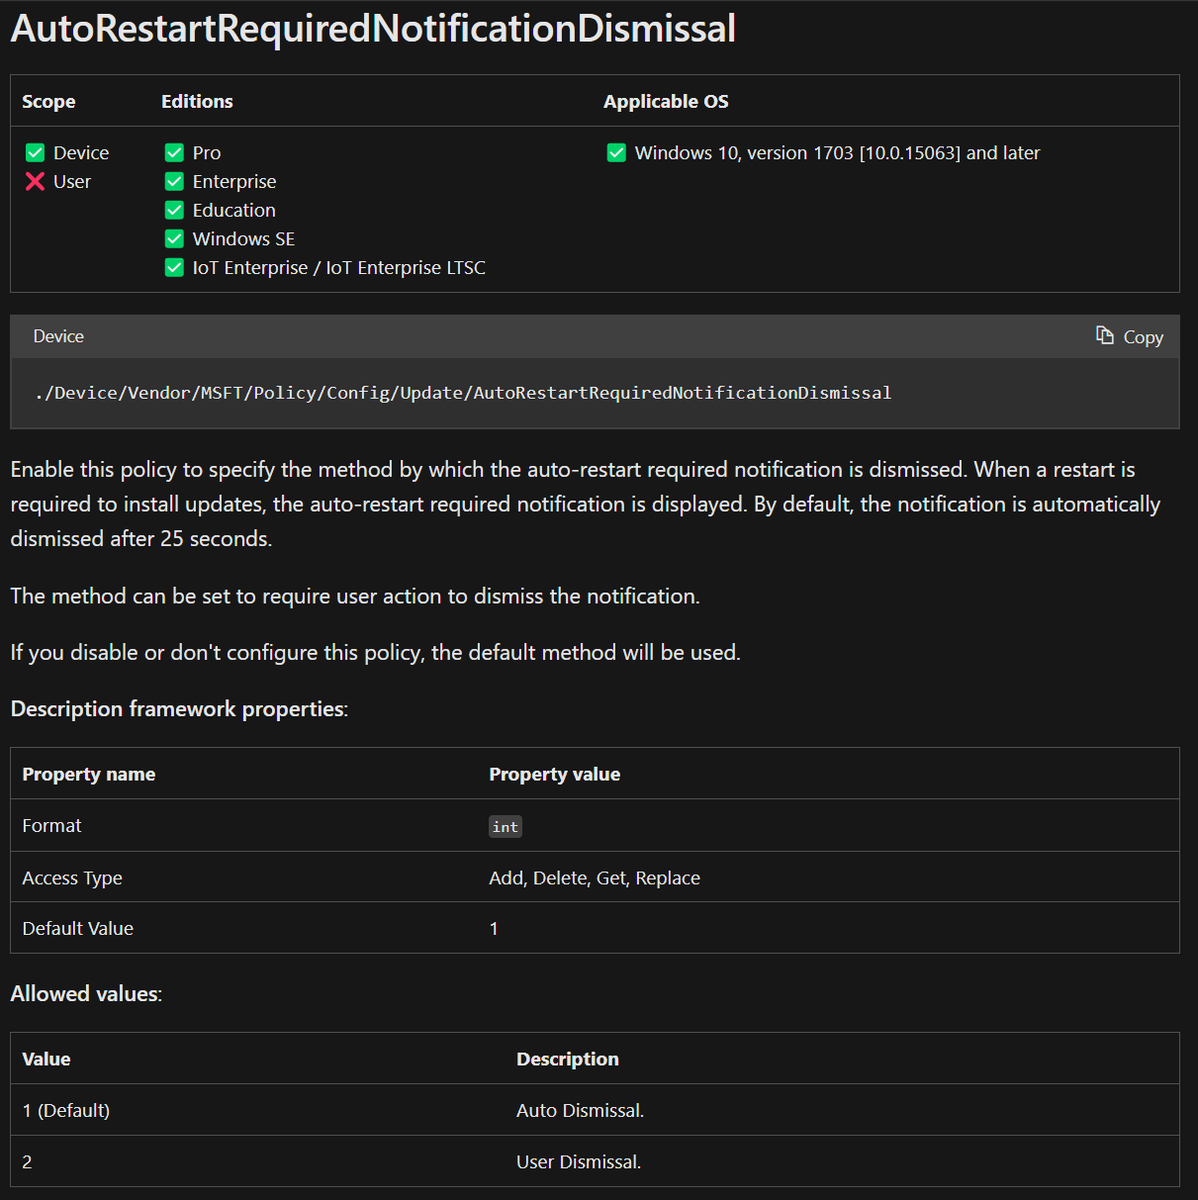Click the Add, Delete, Get, Replace cell

tap(594, 878)
